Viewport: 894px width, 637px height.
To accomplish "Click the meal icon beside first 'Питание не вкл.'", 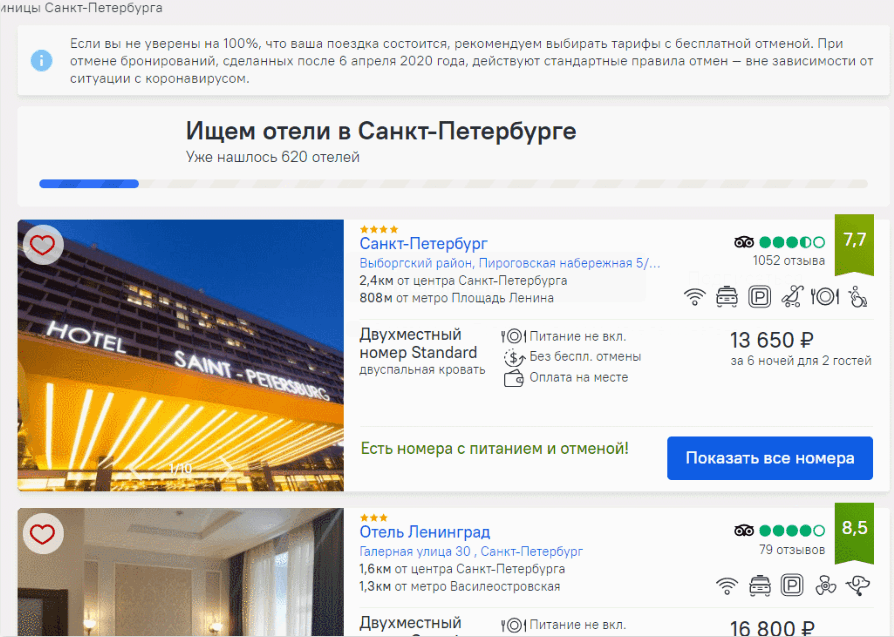I will click(x=513, y=336).
